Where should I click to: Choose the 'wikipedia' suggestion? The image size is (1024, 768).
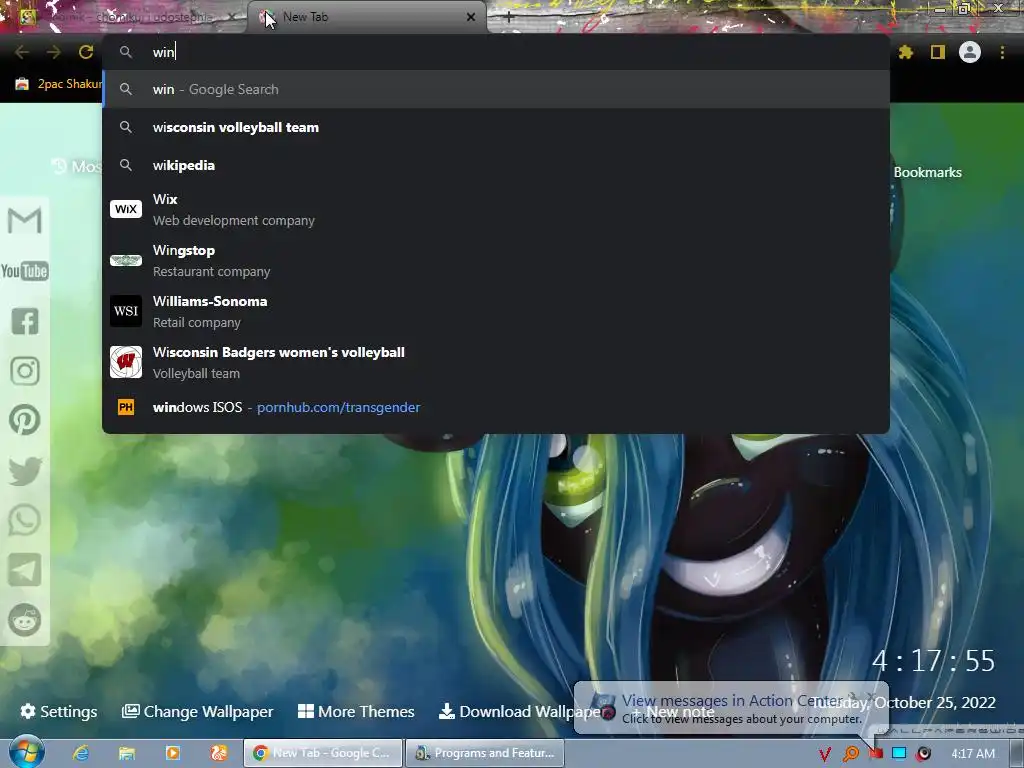(x=496, y=165)
